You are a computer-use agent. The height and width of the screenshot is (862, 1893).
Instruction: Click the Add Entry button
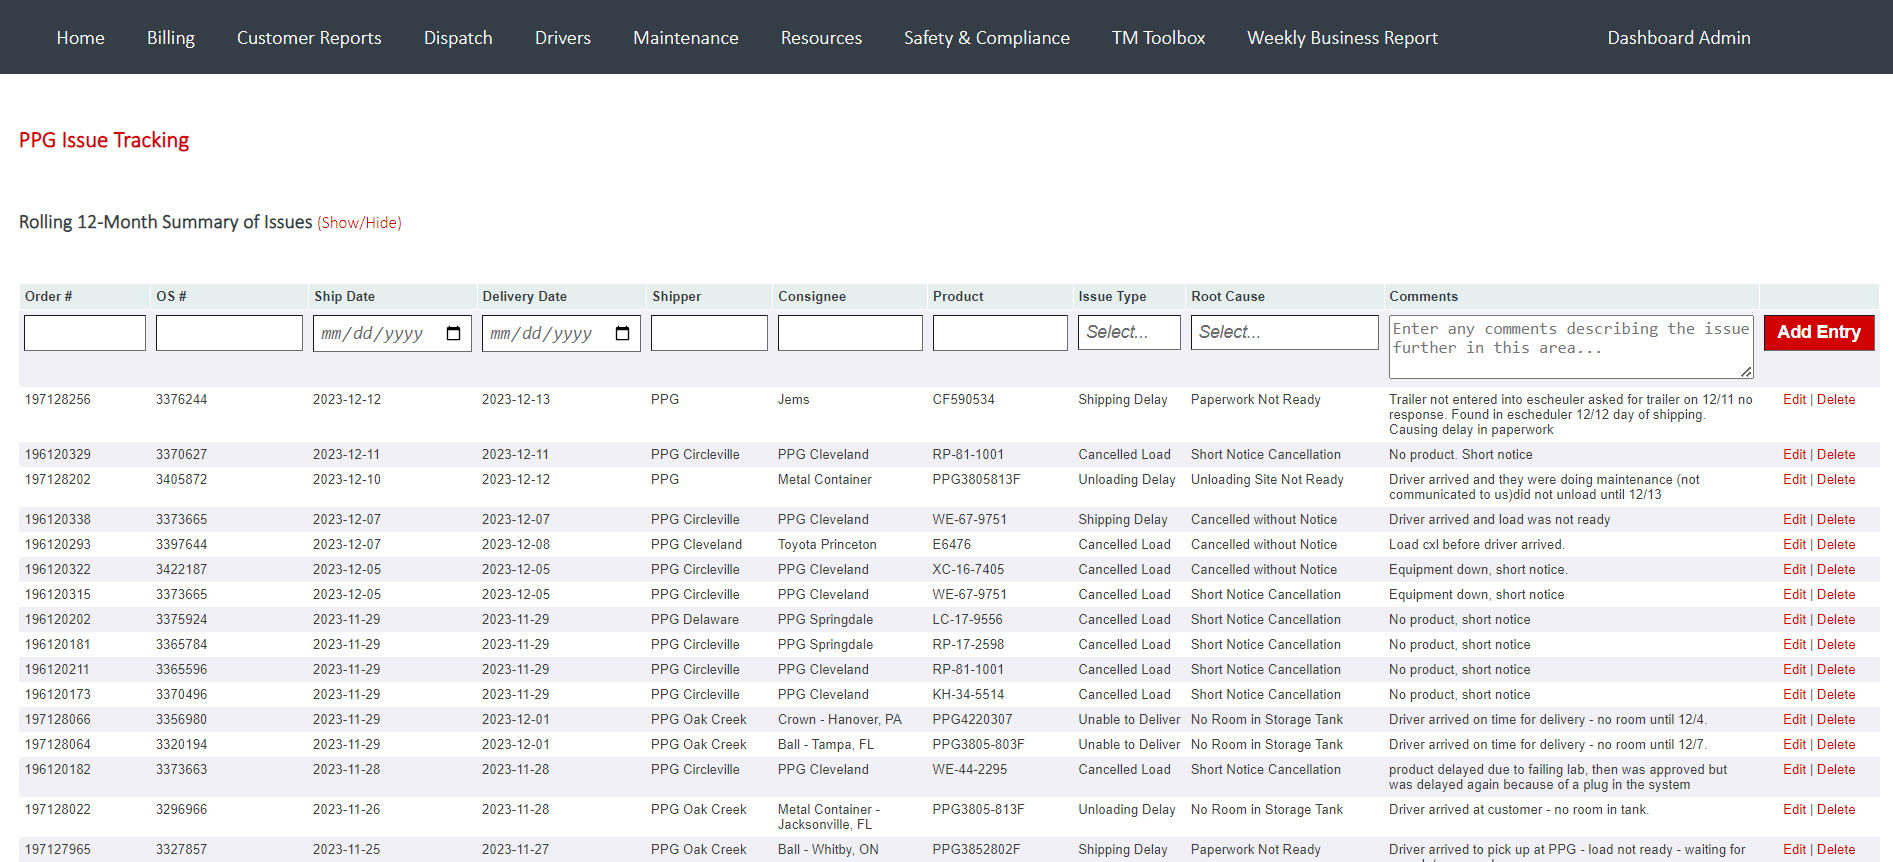pyautogui.click(x=1819, y=332)
